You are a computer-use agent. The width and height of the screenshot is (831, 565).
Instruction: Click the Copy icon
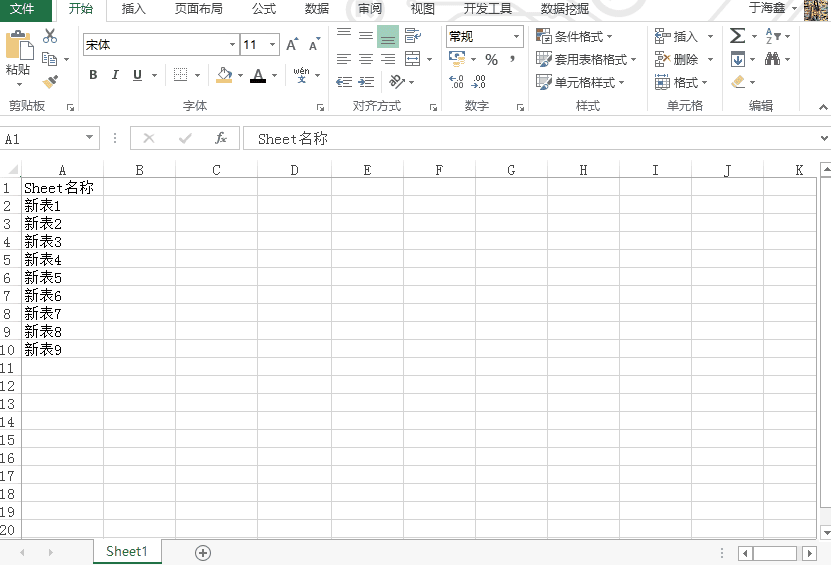pyautogui.click(x=49, y=59)
